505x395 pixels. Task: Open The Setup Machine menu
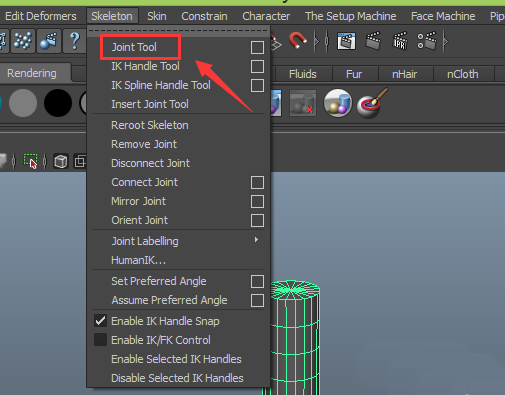pyautogui.click(x=351, y=16)
